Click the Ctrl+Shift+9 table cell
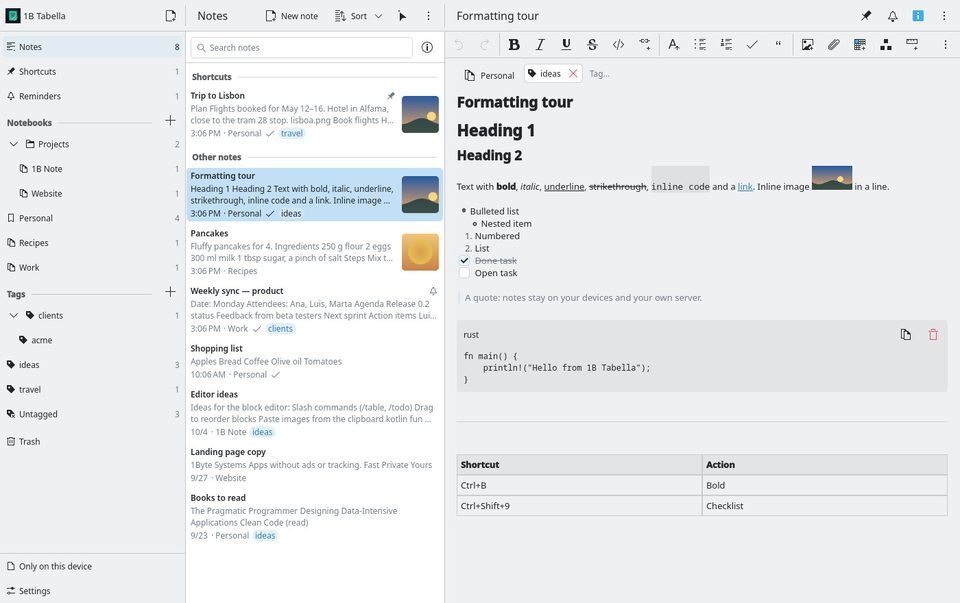 (579, 506)
